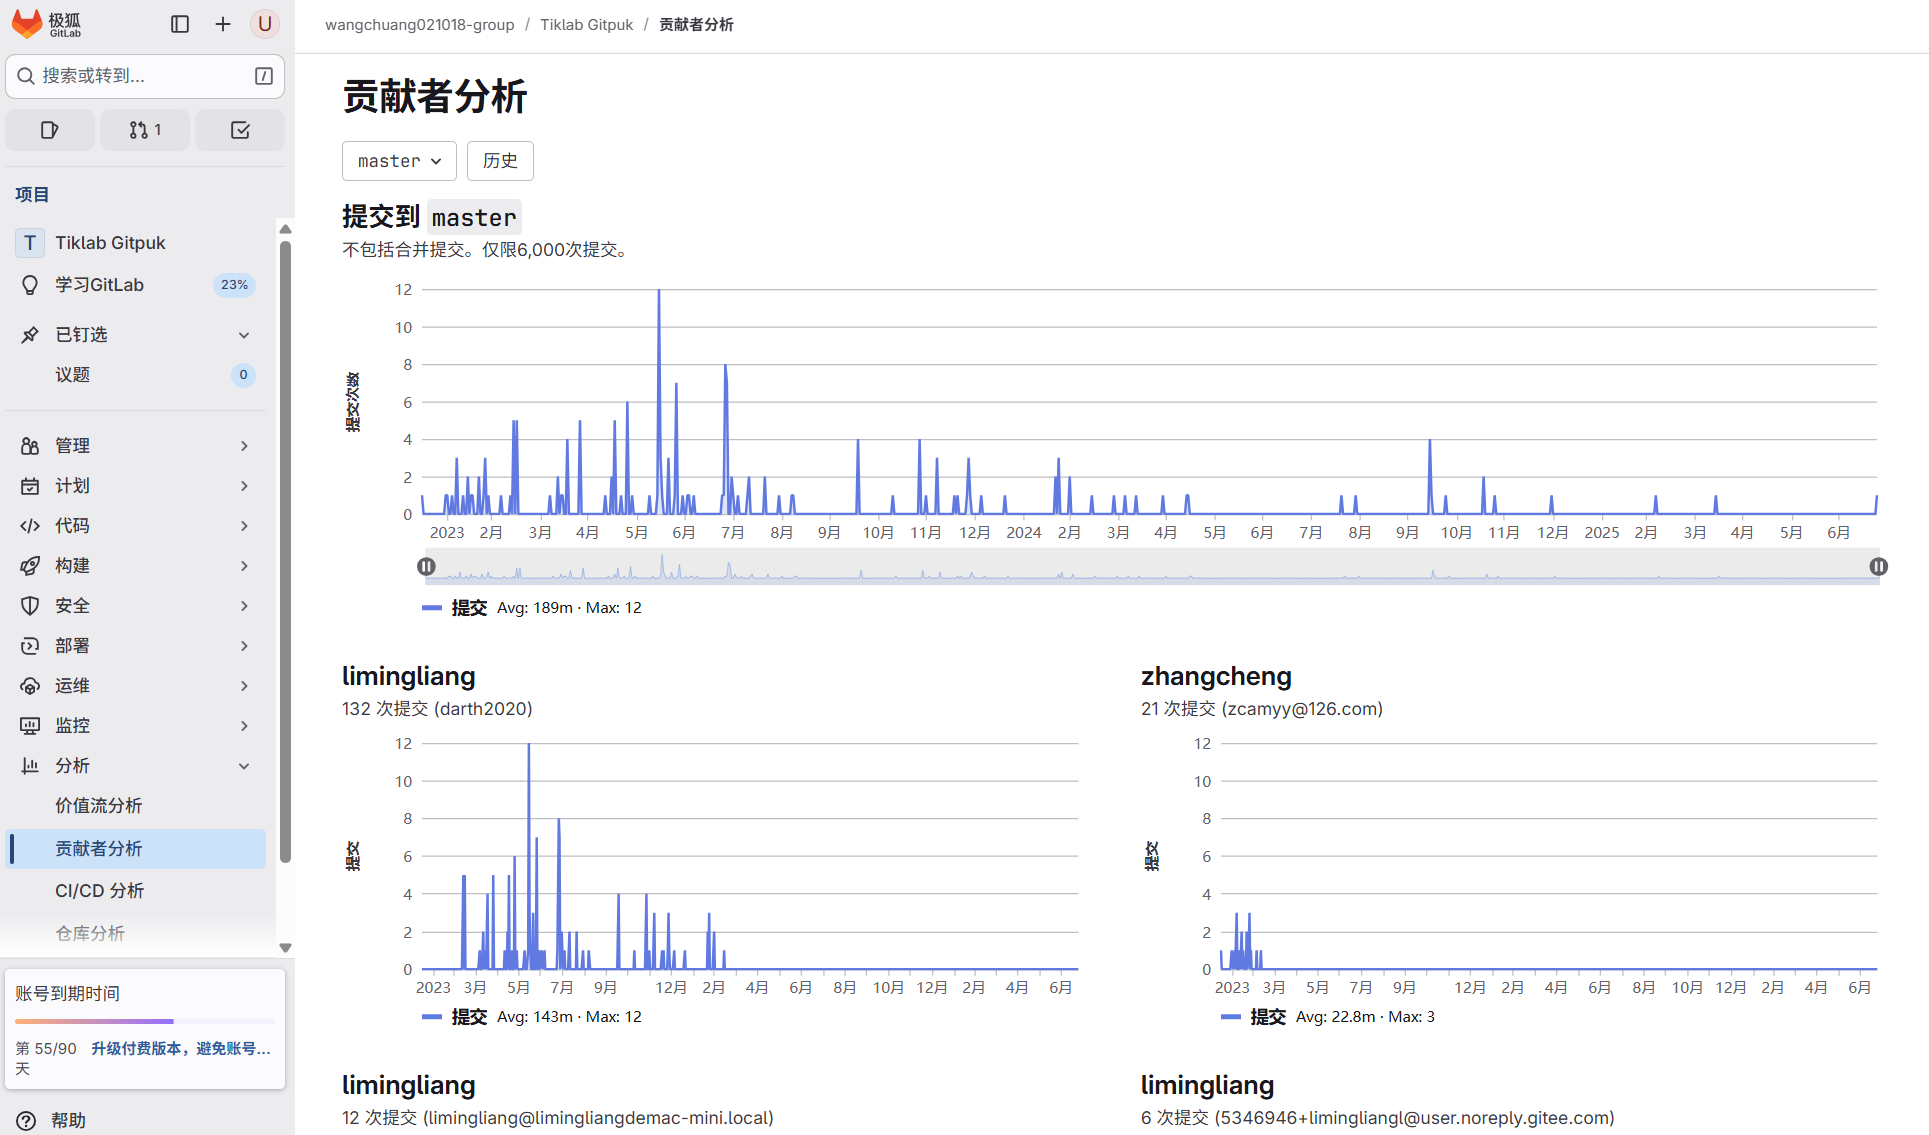Open CI/CD 分析 from the sidebar
Screen dimensions: 1929x1135
click(x=99, y=890)
